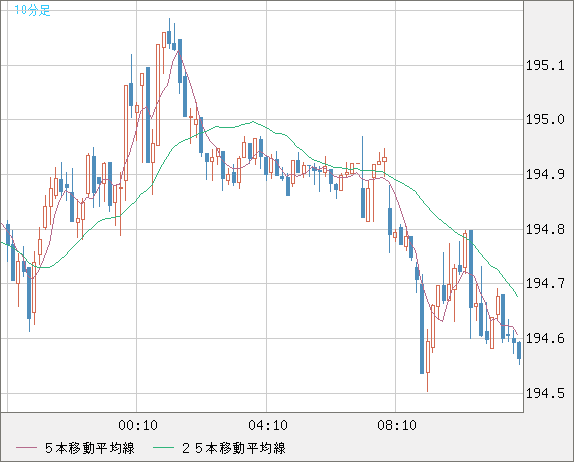
Task: Click the 5本移動平均線 legend label
Action: pyautogui.click(x=90, y=448)
